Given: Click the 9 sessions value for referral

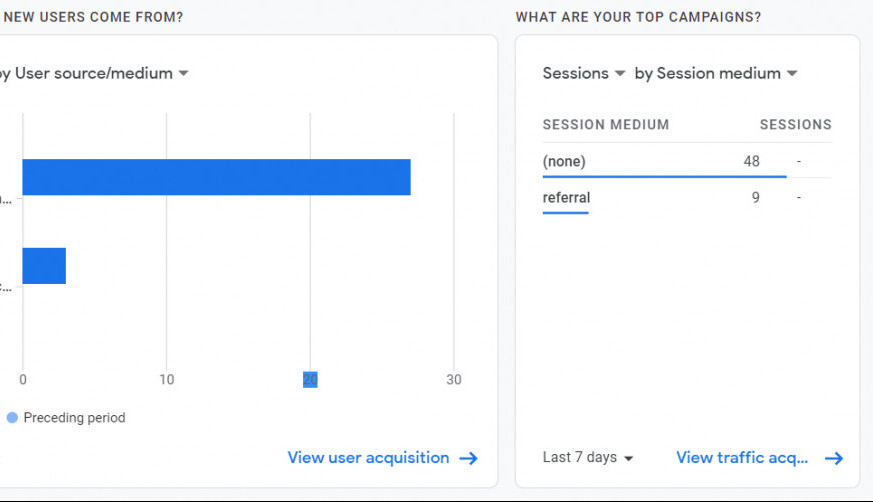Looking at the screenshot, I should click(755, 197).
